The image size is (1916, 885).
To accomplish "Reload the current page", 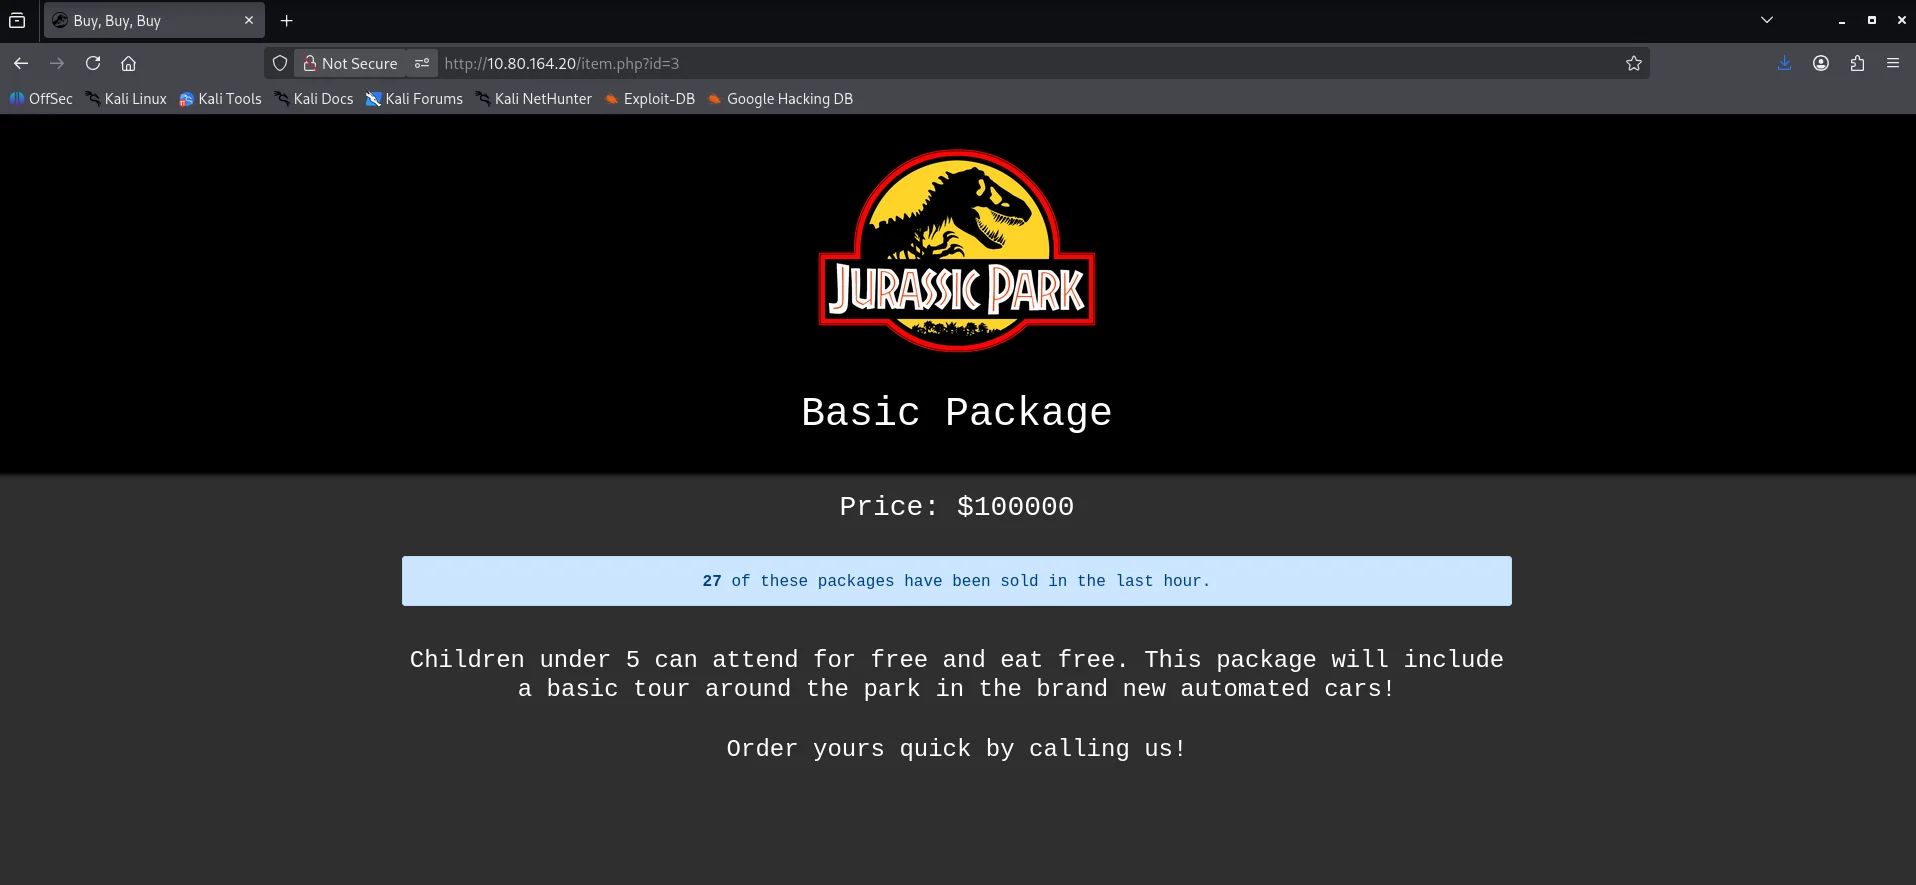I will pos(93,63).
